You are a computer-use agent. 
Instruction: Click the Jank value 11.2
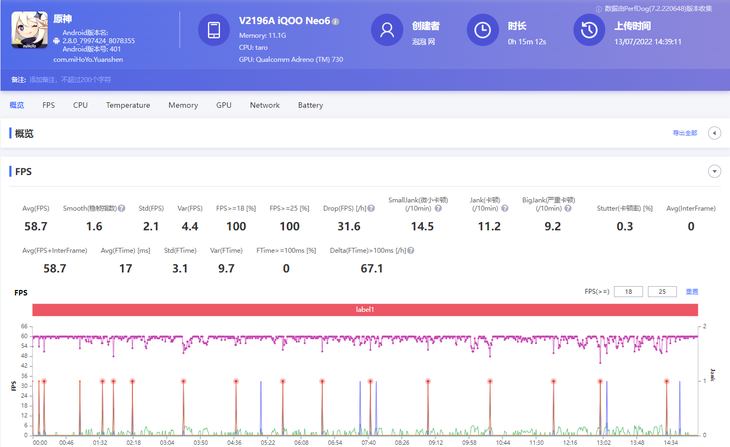(489, 227)
